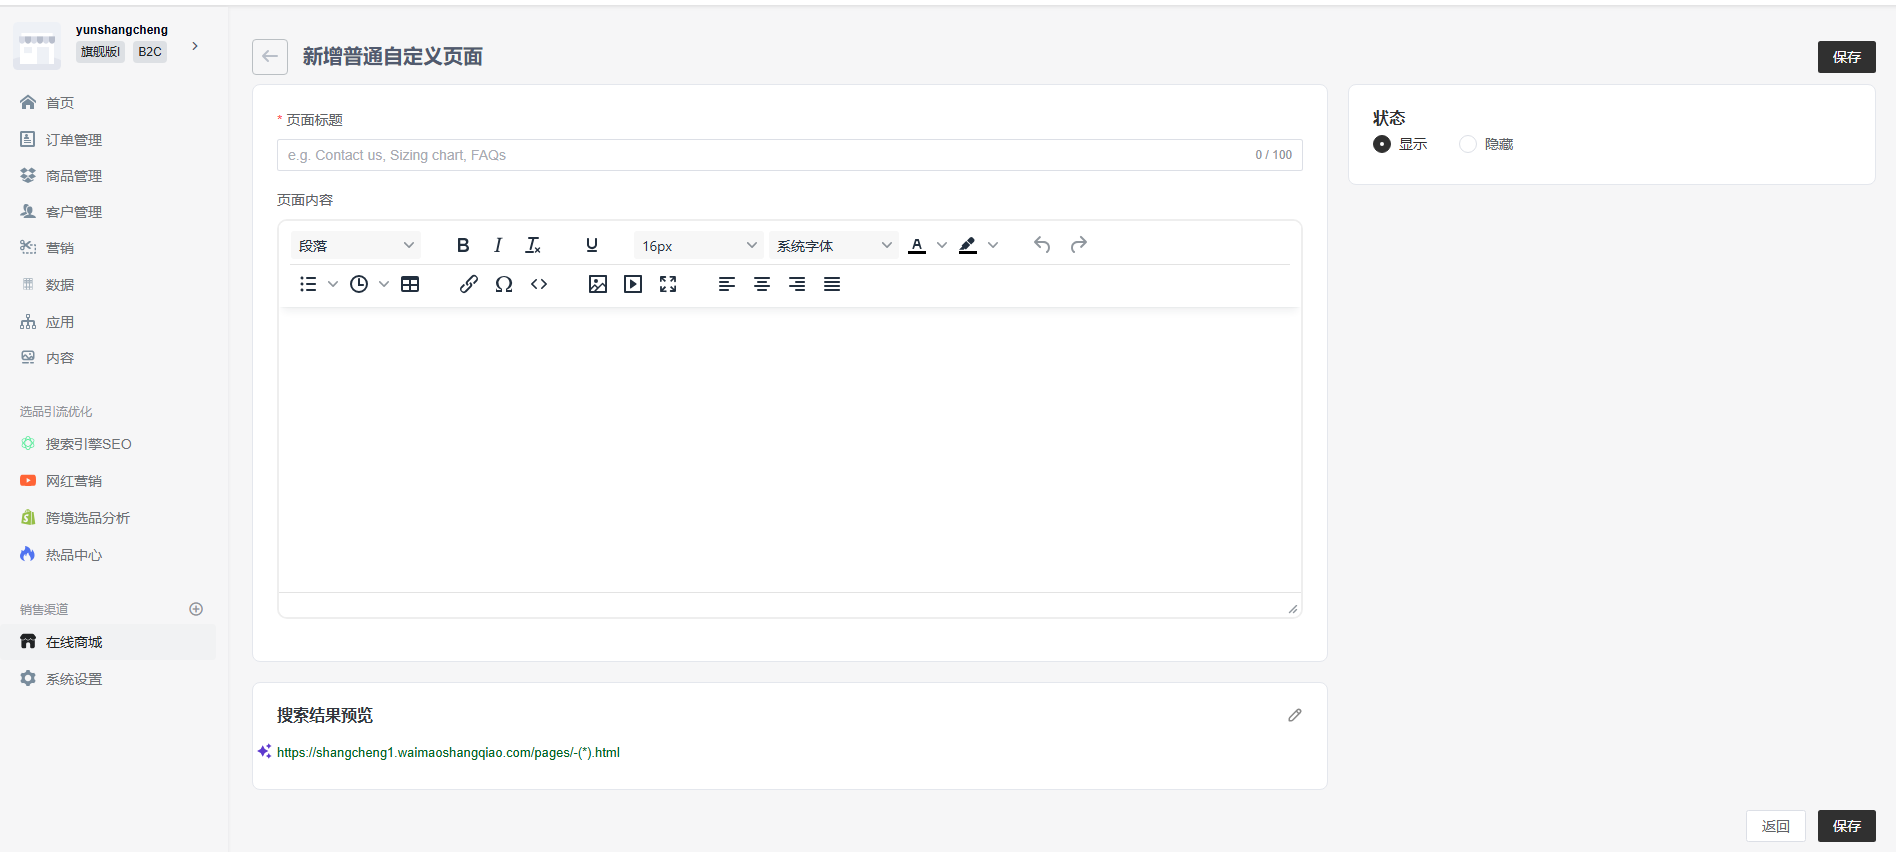This screenshot has width=1896, height=852.
Task: Insert a video via media icon
Action: (x=633, y=284)
